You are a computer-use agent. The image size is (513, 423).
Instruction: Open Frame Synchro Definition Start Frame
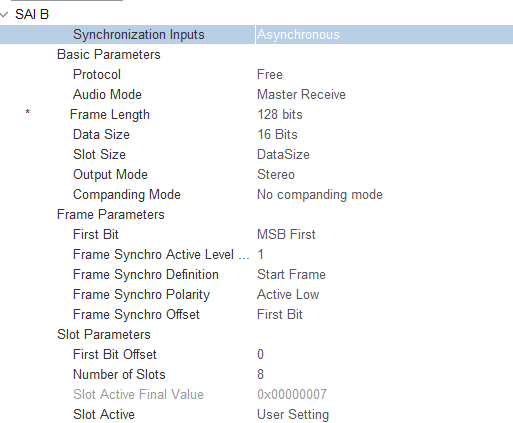coord(291,275)
